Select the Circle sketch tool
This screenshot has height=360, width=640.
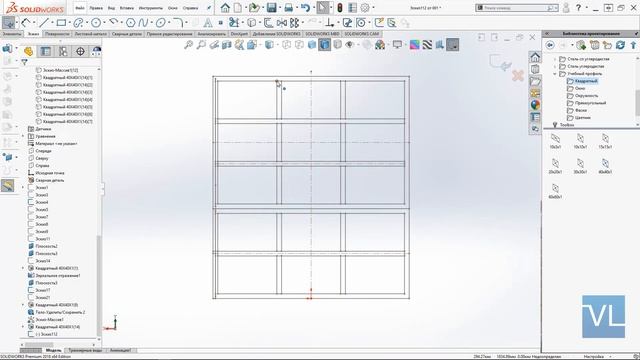pos(96,23)
